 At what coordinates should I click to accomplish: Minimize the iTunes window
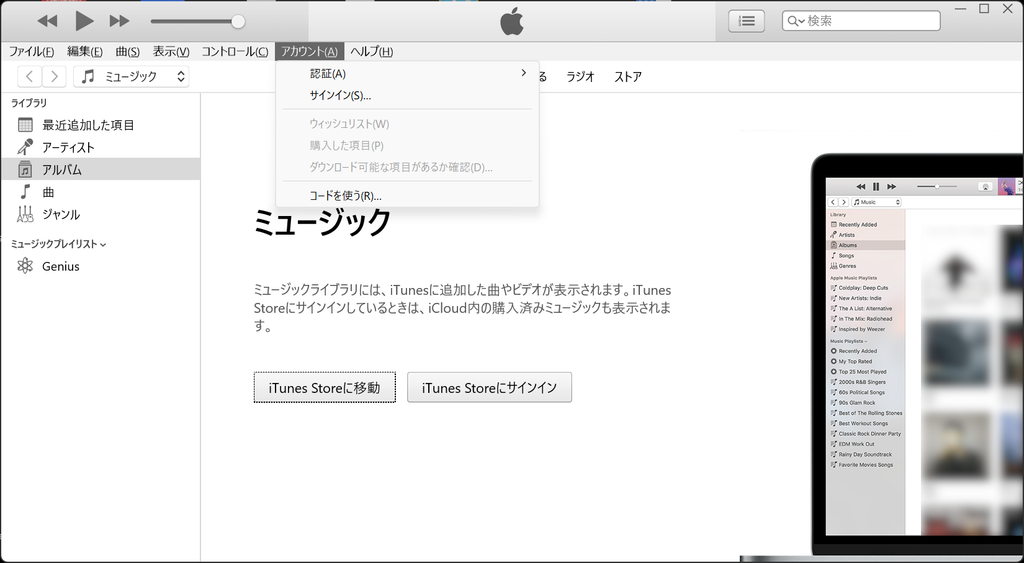pyautogui.click(x=961, y=9)
